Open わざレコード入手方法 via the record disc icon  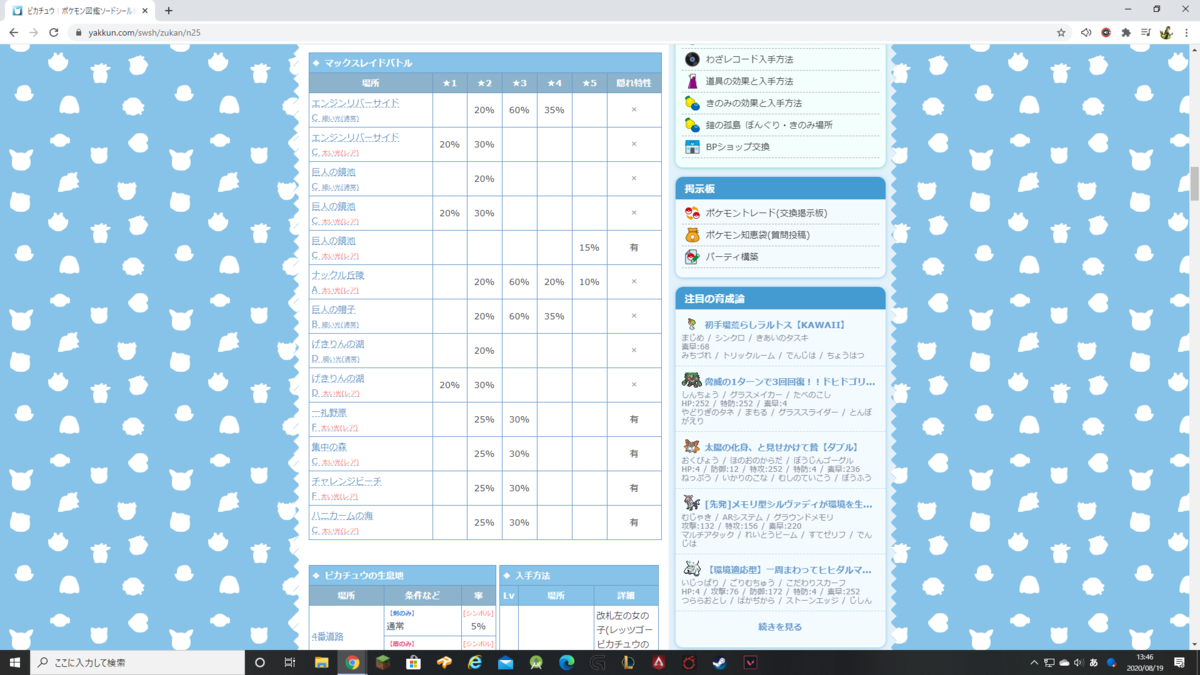point(691,59)
